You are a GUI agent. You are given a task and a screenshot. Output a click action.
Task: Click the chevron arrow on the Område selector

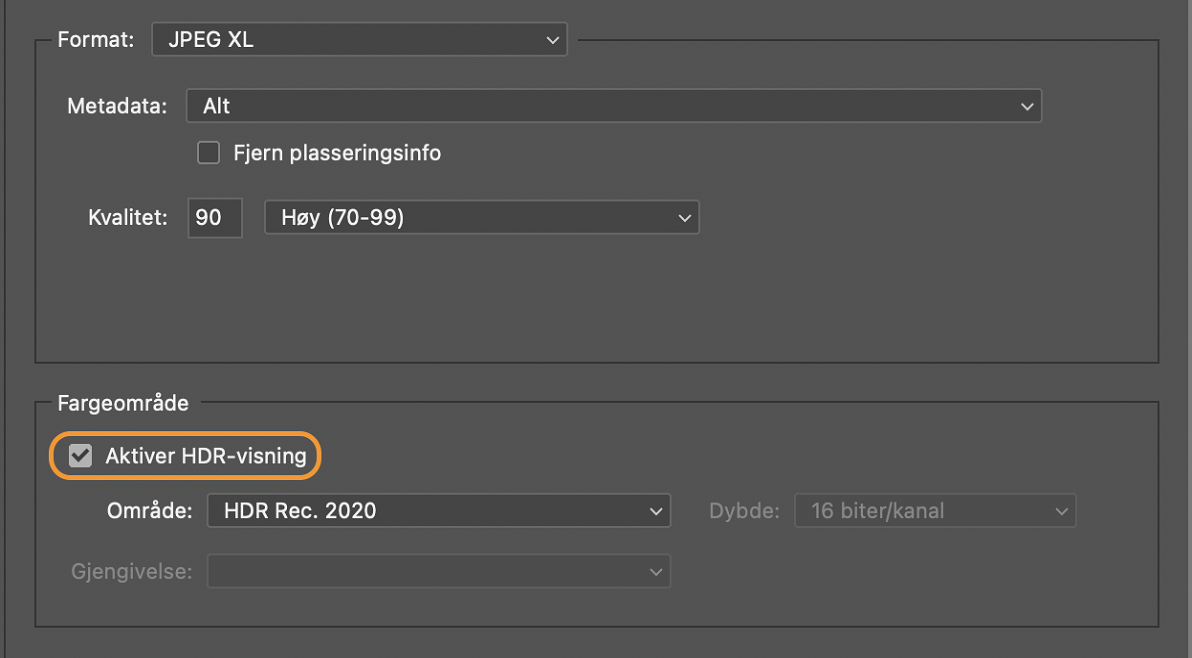click(x=657, y=510)
